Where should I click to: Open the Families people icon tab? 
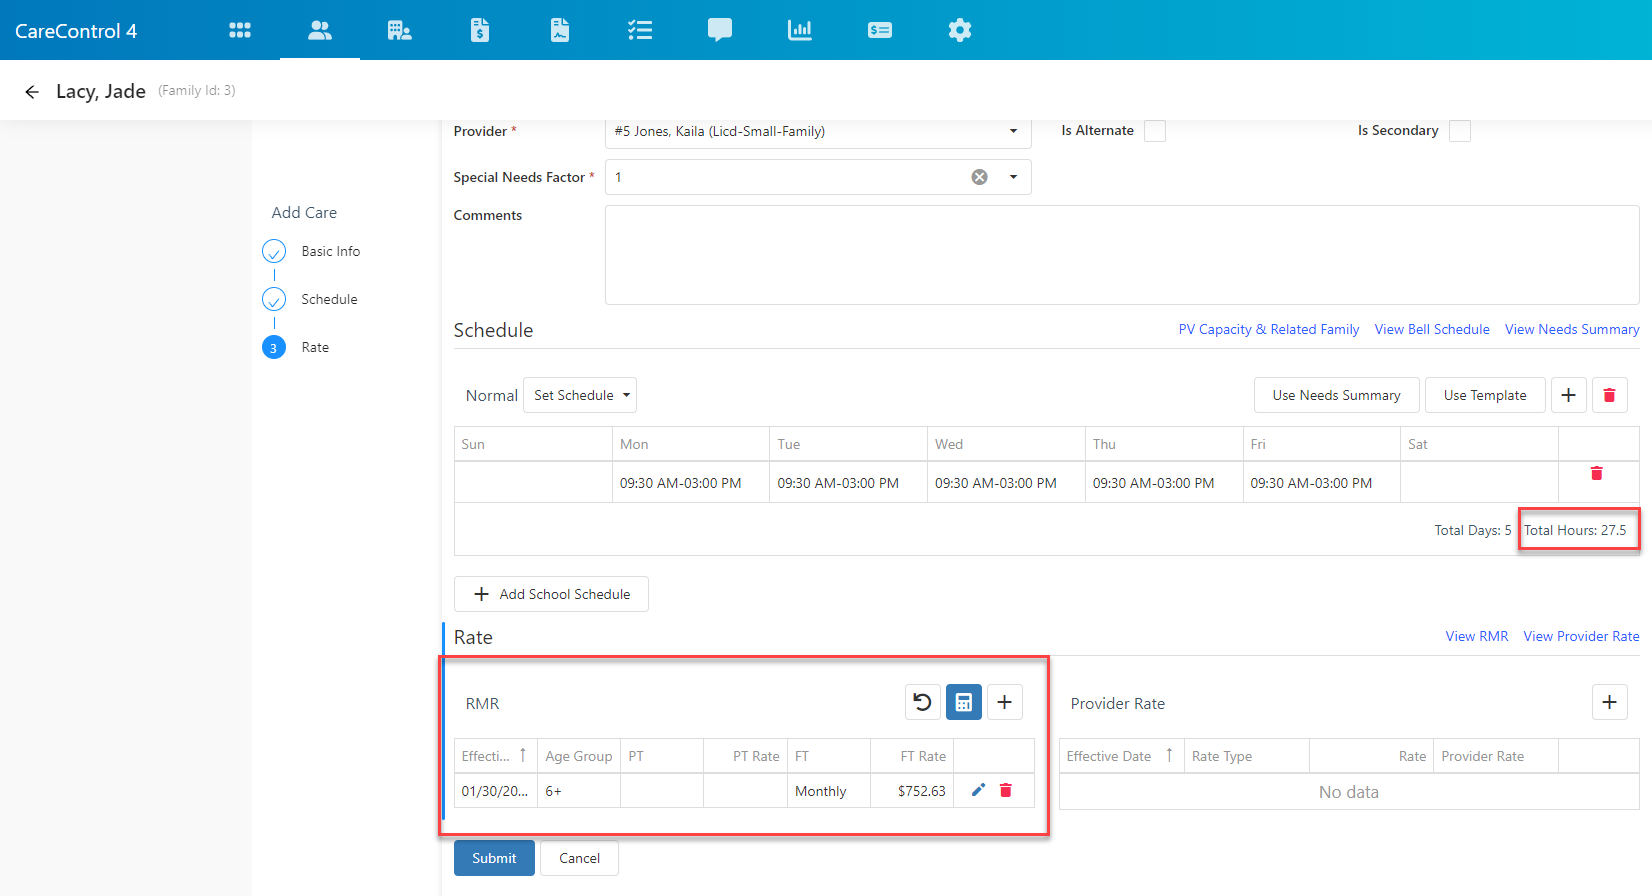tap(320, 30)
